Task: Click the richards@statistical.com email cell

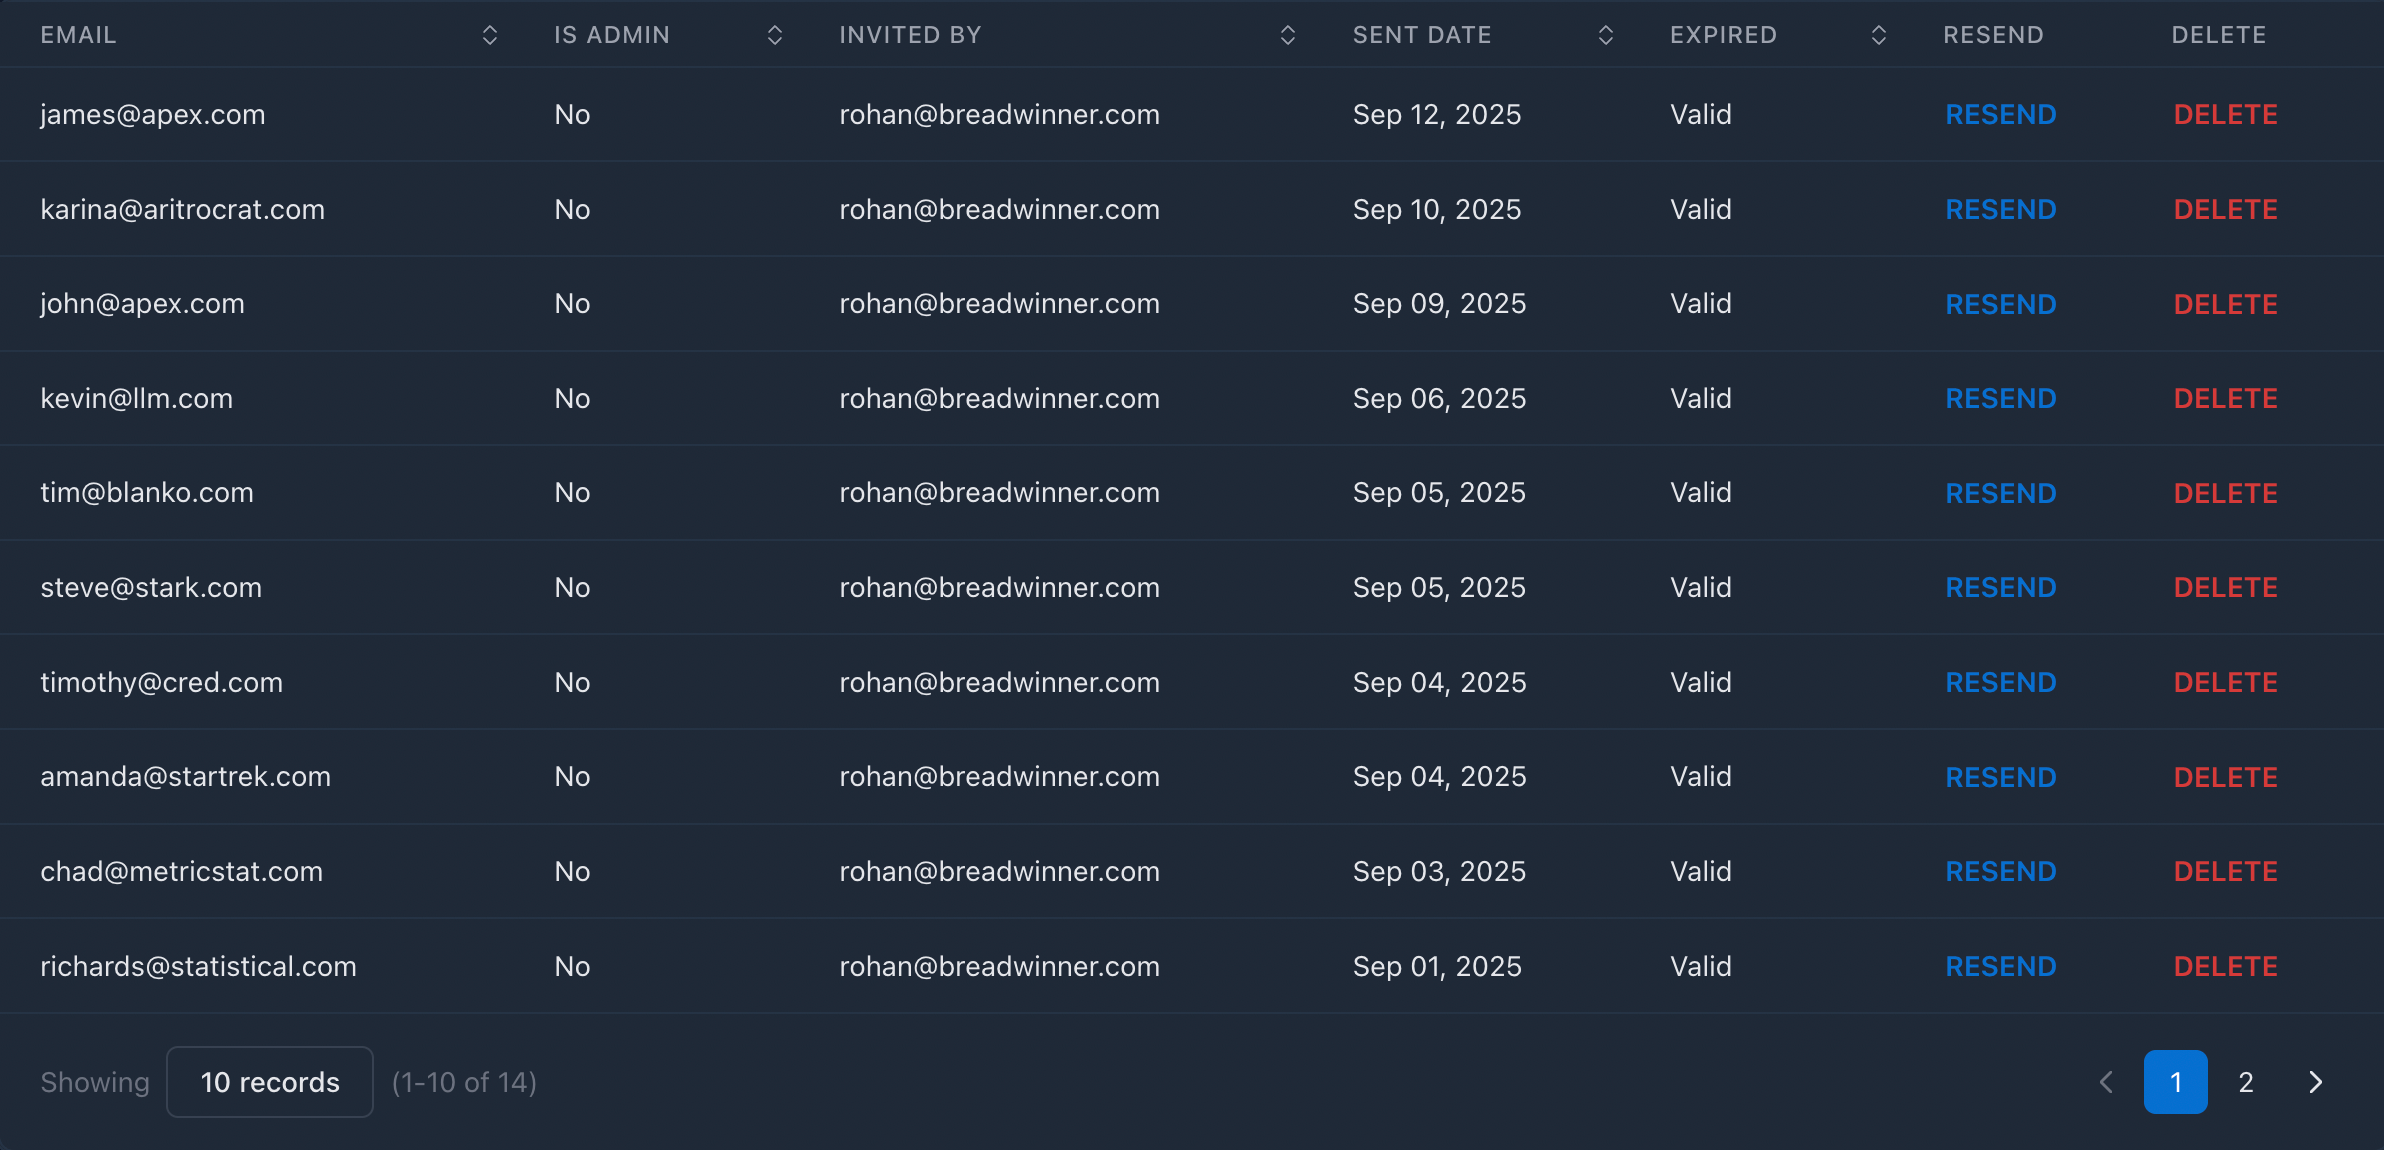Action: pyautogui.click(x=199, y=966)
